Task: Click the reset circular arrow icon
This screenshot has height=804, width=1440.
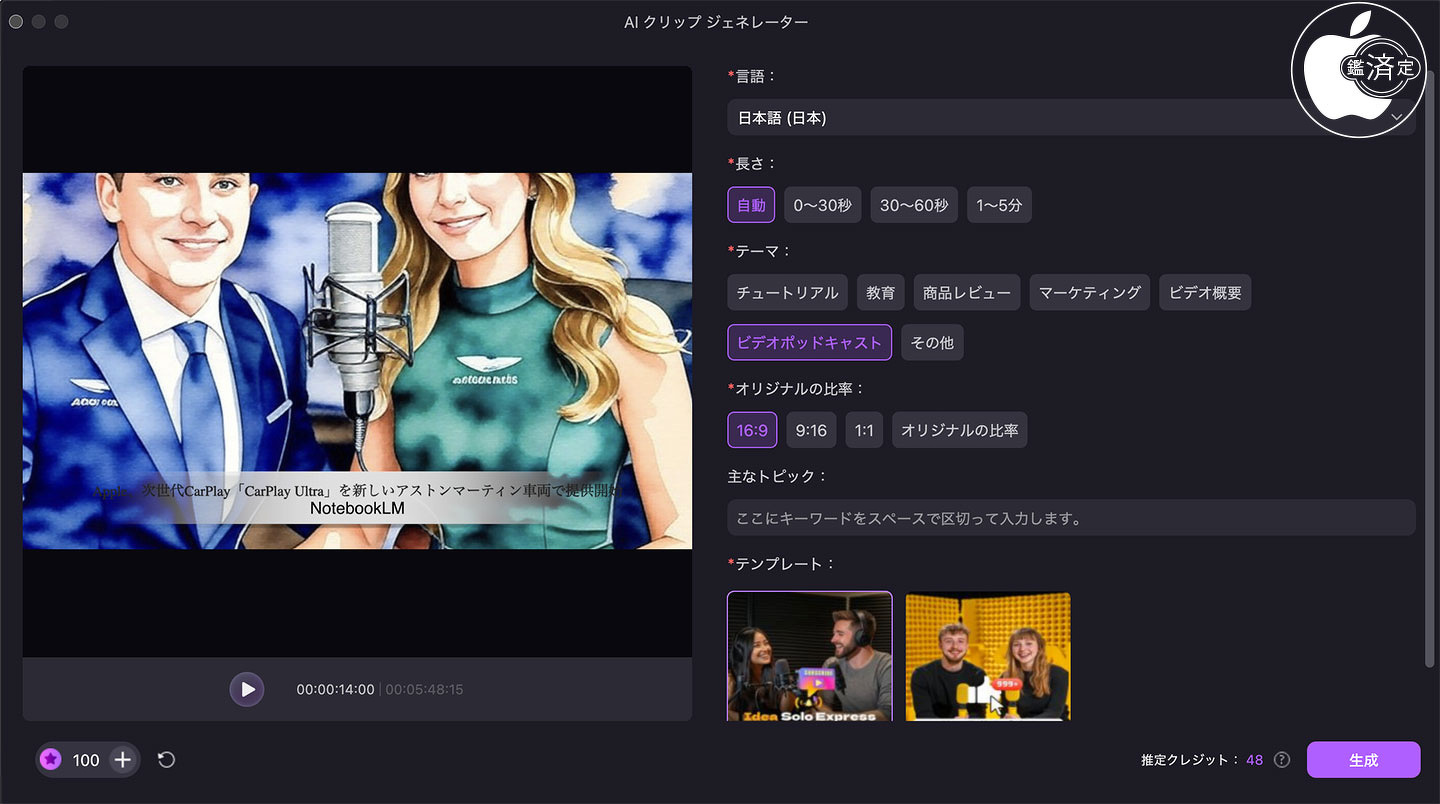Action: [x=167, y=760]
